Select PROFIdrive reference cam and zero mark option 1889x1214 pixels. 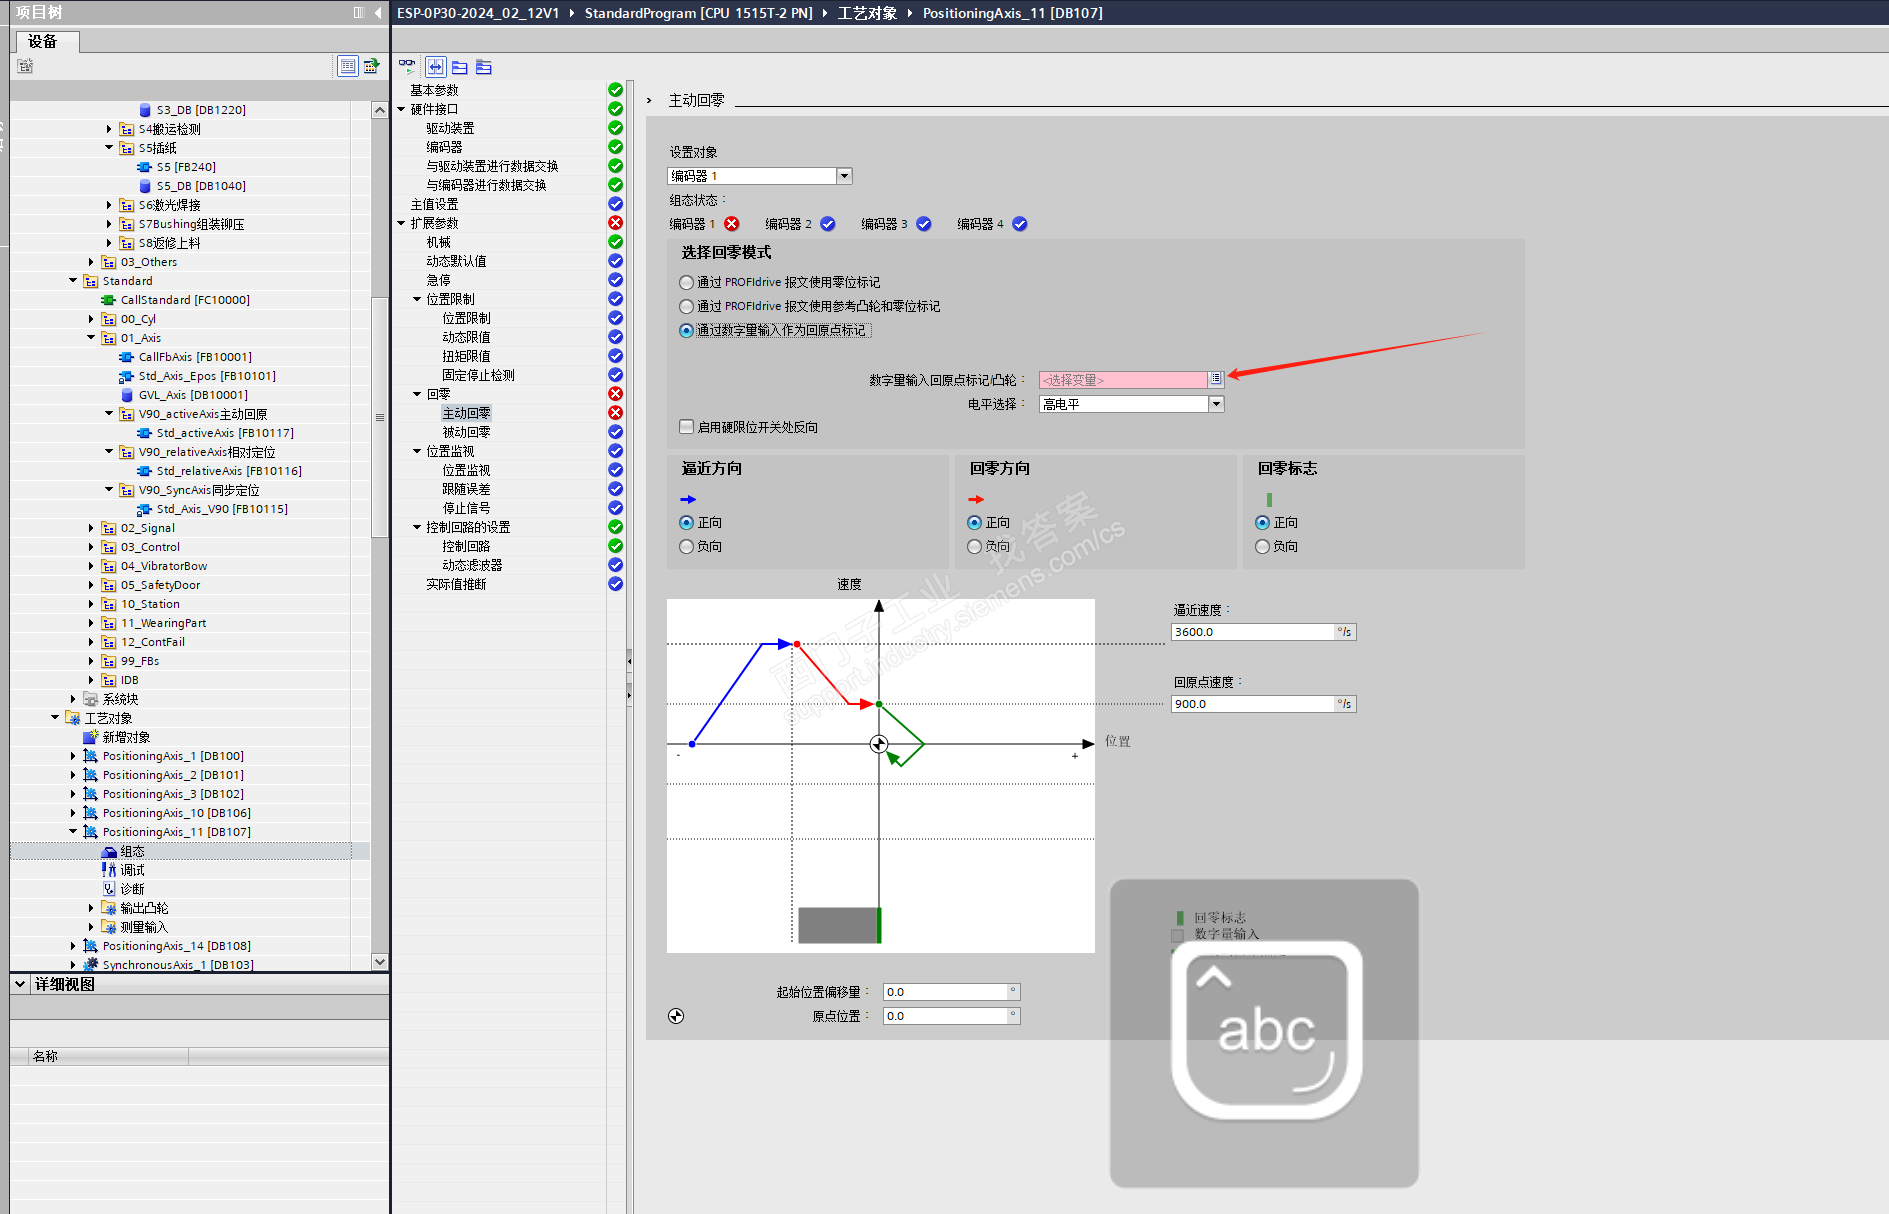pos(686,307)
